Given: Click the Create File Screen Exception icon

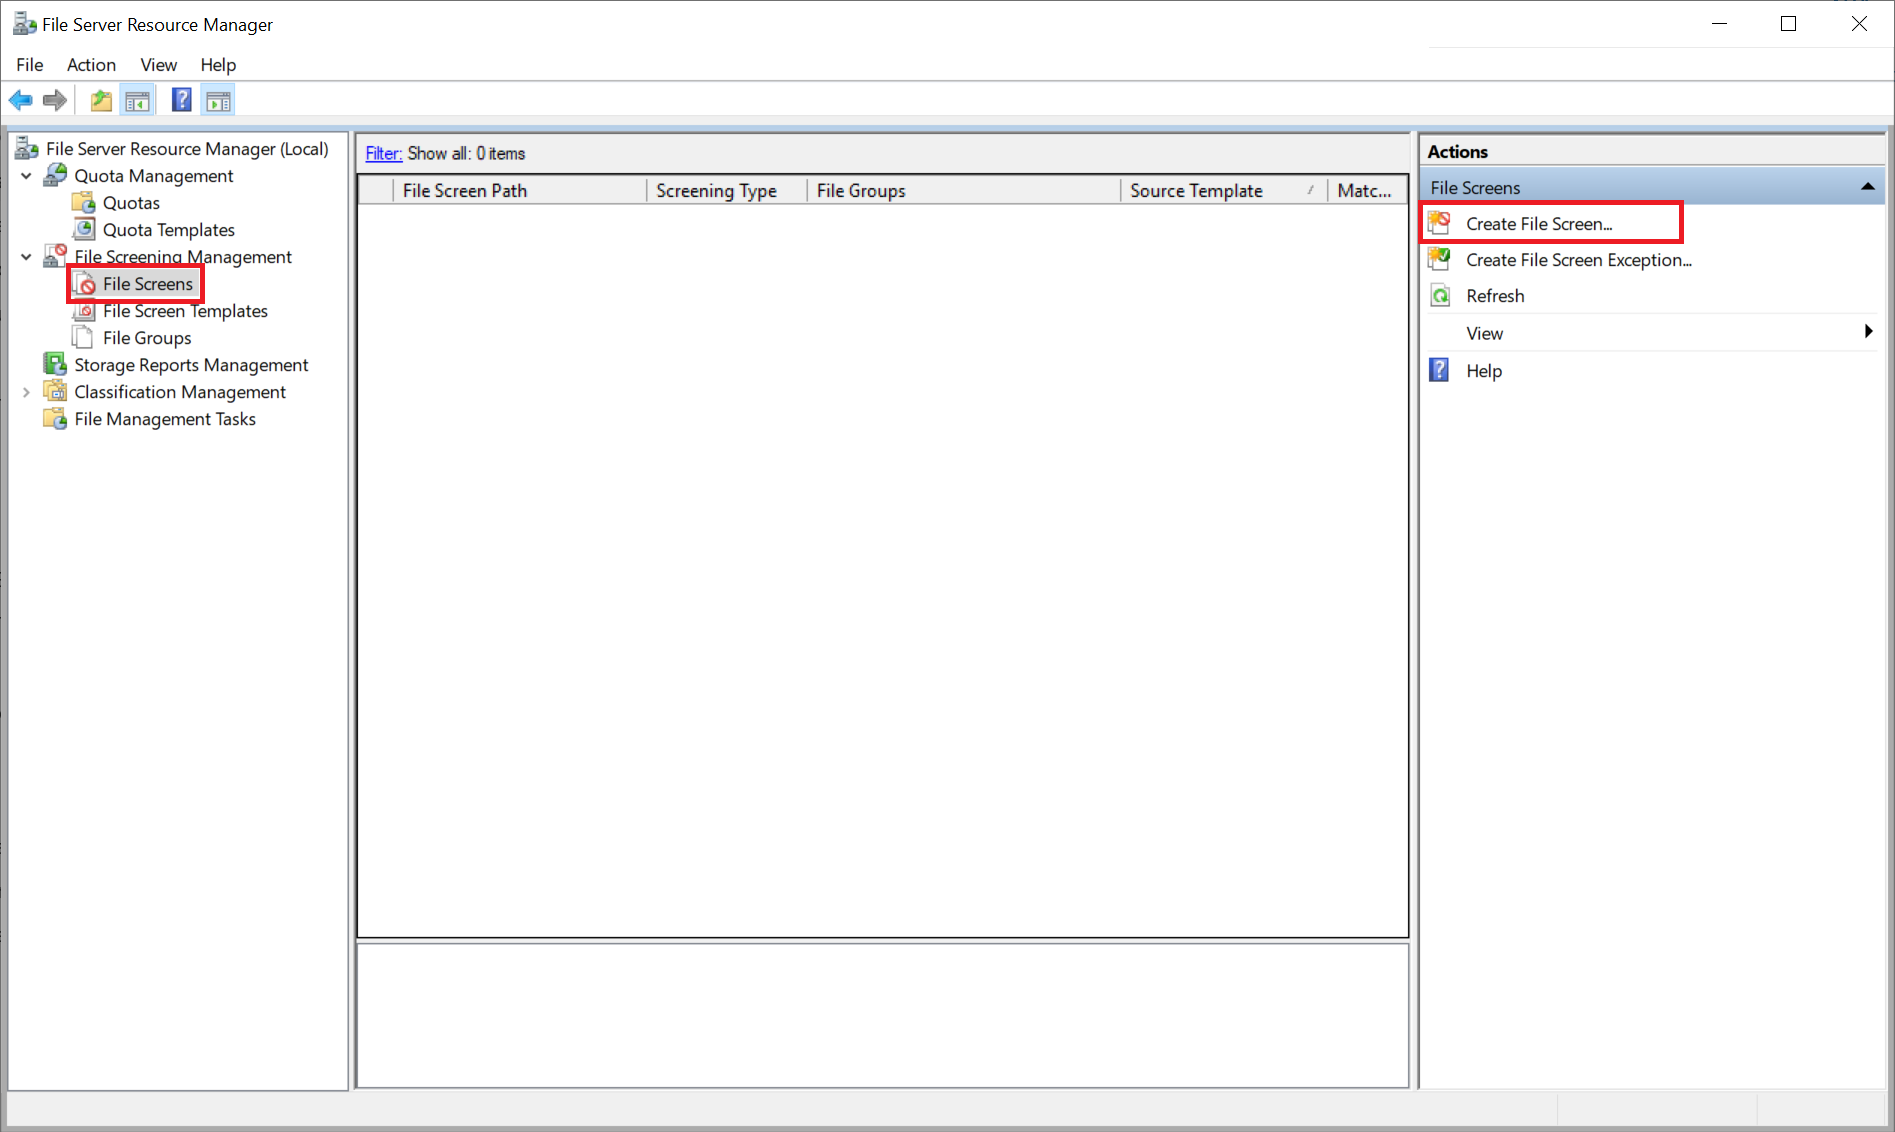Looking at the screenshot, I should coord(1440,259).
